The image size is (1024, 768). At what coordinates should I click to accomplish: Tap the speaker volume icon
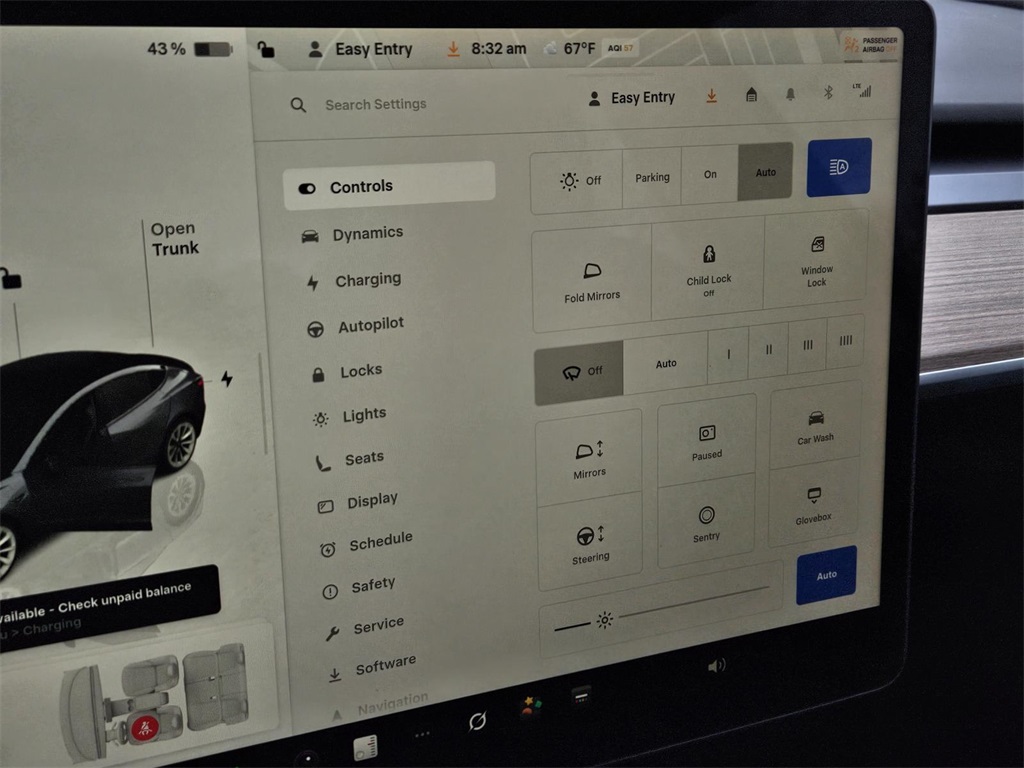[x=718, y=664]
